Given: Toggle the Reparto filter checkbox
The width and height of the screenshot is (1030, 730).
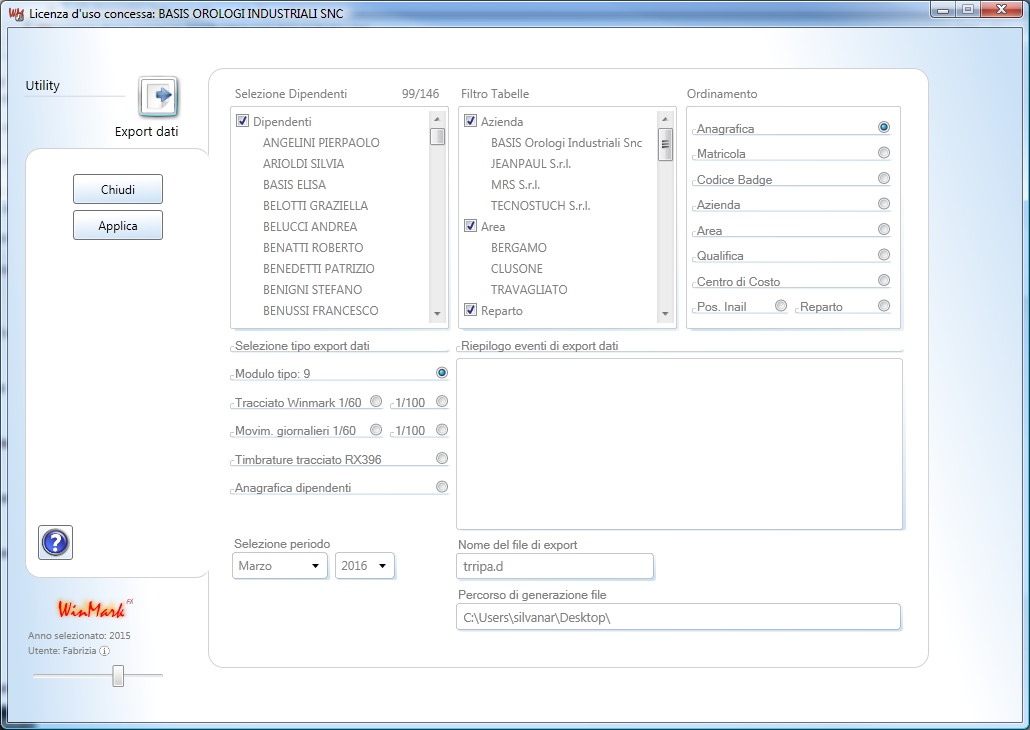Looking at the screenshot, I should click(470, 310).
